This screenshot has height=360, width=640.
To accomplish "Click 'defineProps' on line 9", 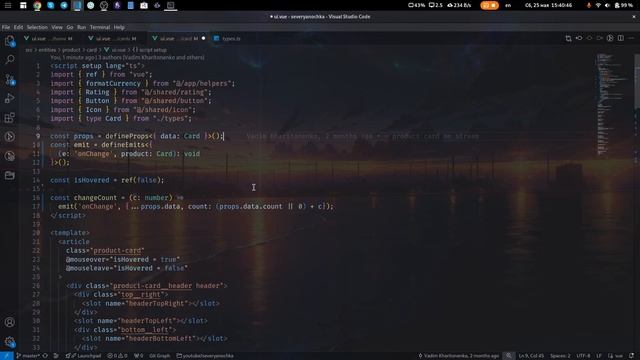I will tap(127, 136).
